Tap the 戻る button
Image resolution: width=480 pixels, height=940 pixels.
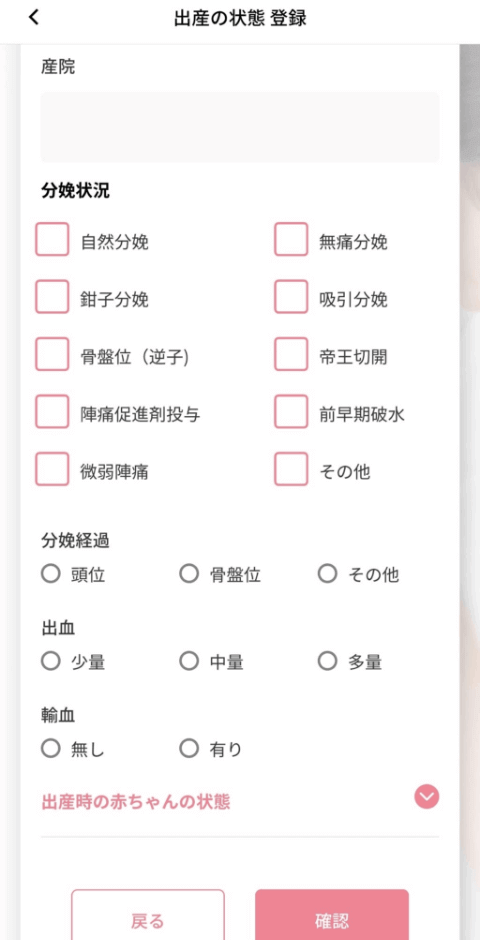pyautogui.click(x=148, y=917)
